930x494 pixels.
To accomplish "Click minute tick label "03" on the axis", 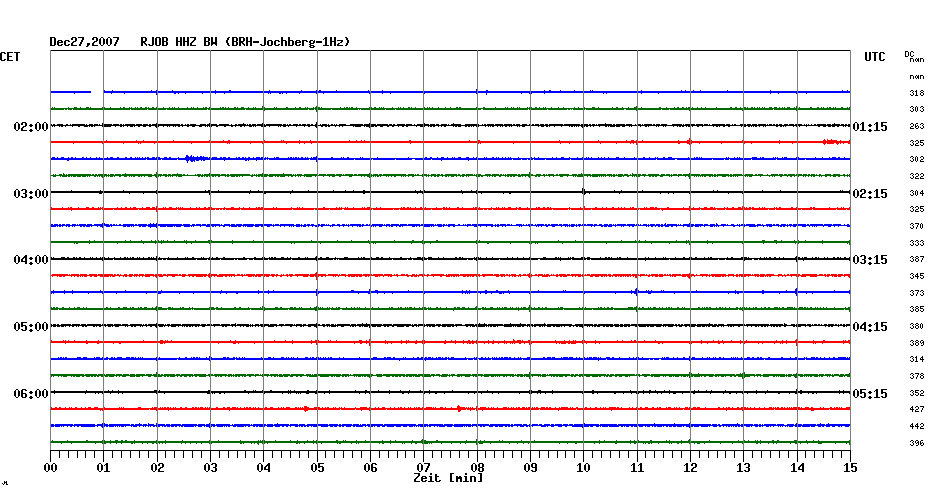I will pyautogui.click(x=210, y=468).
